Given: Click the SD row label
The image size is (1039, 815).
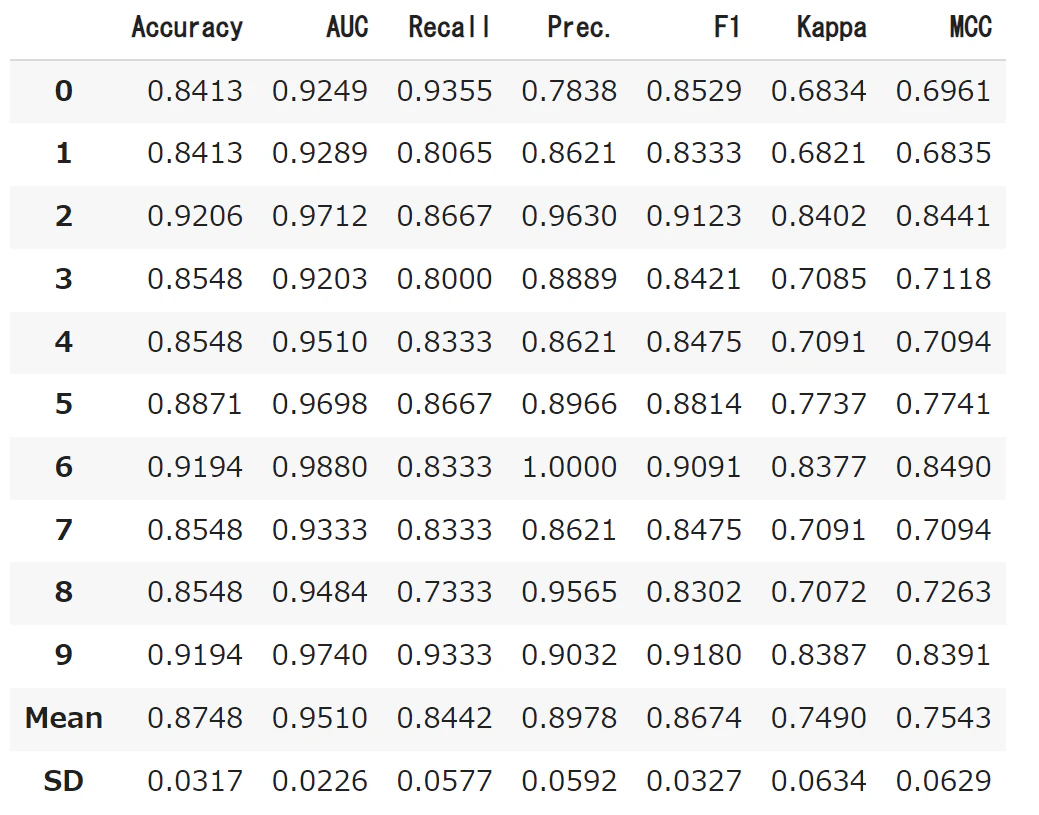Looking at the screenshot, I should click(x=64, y=781).
